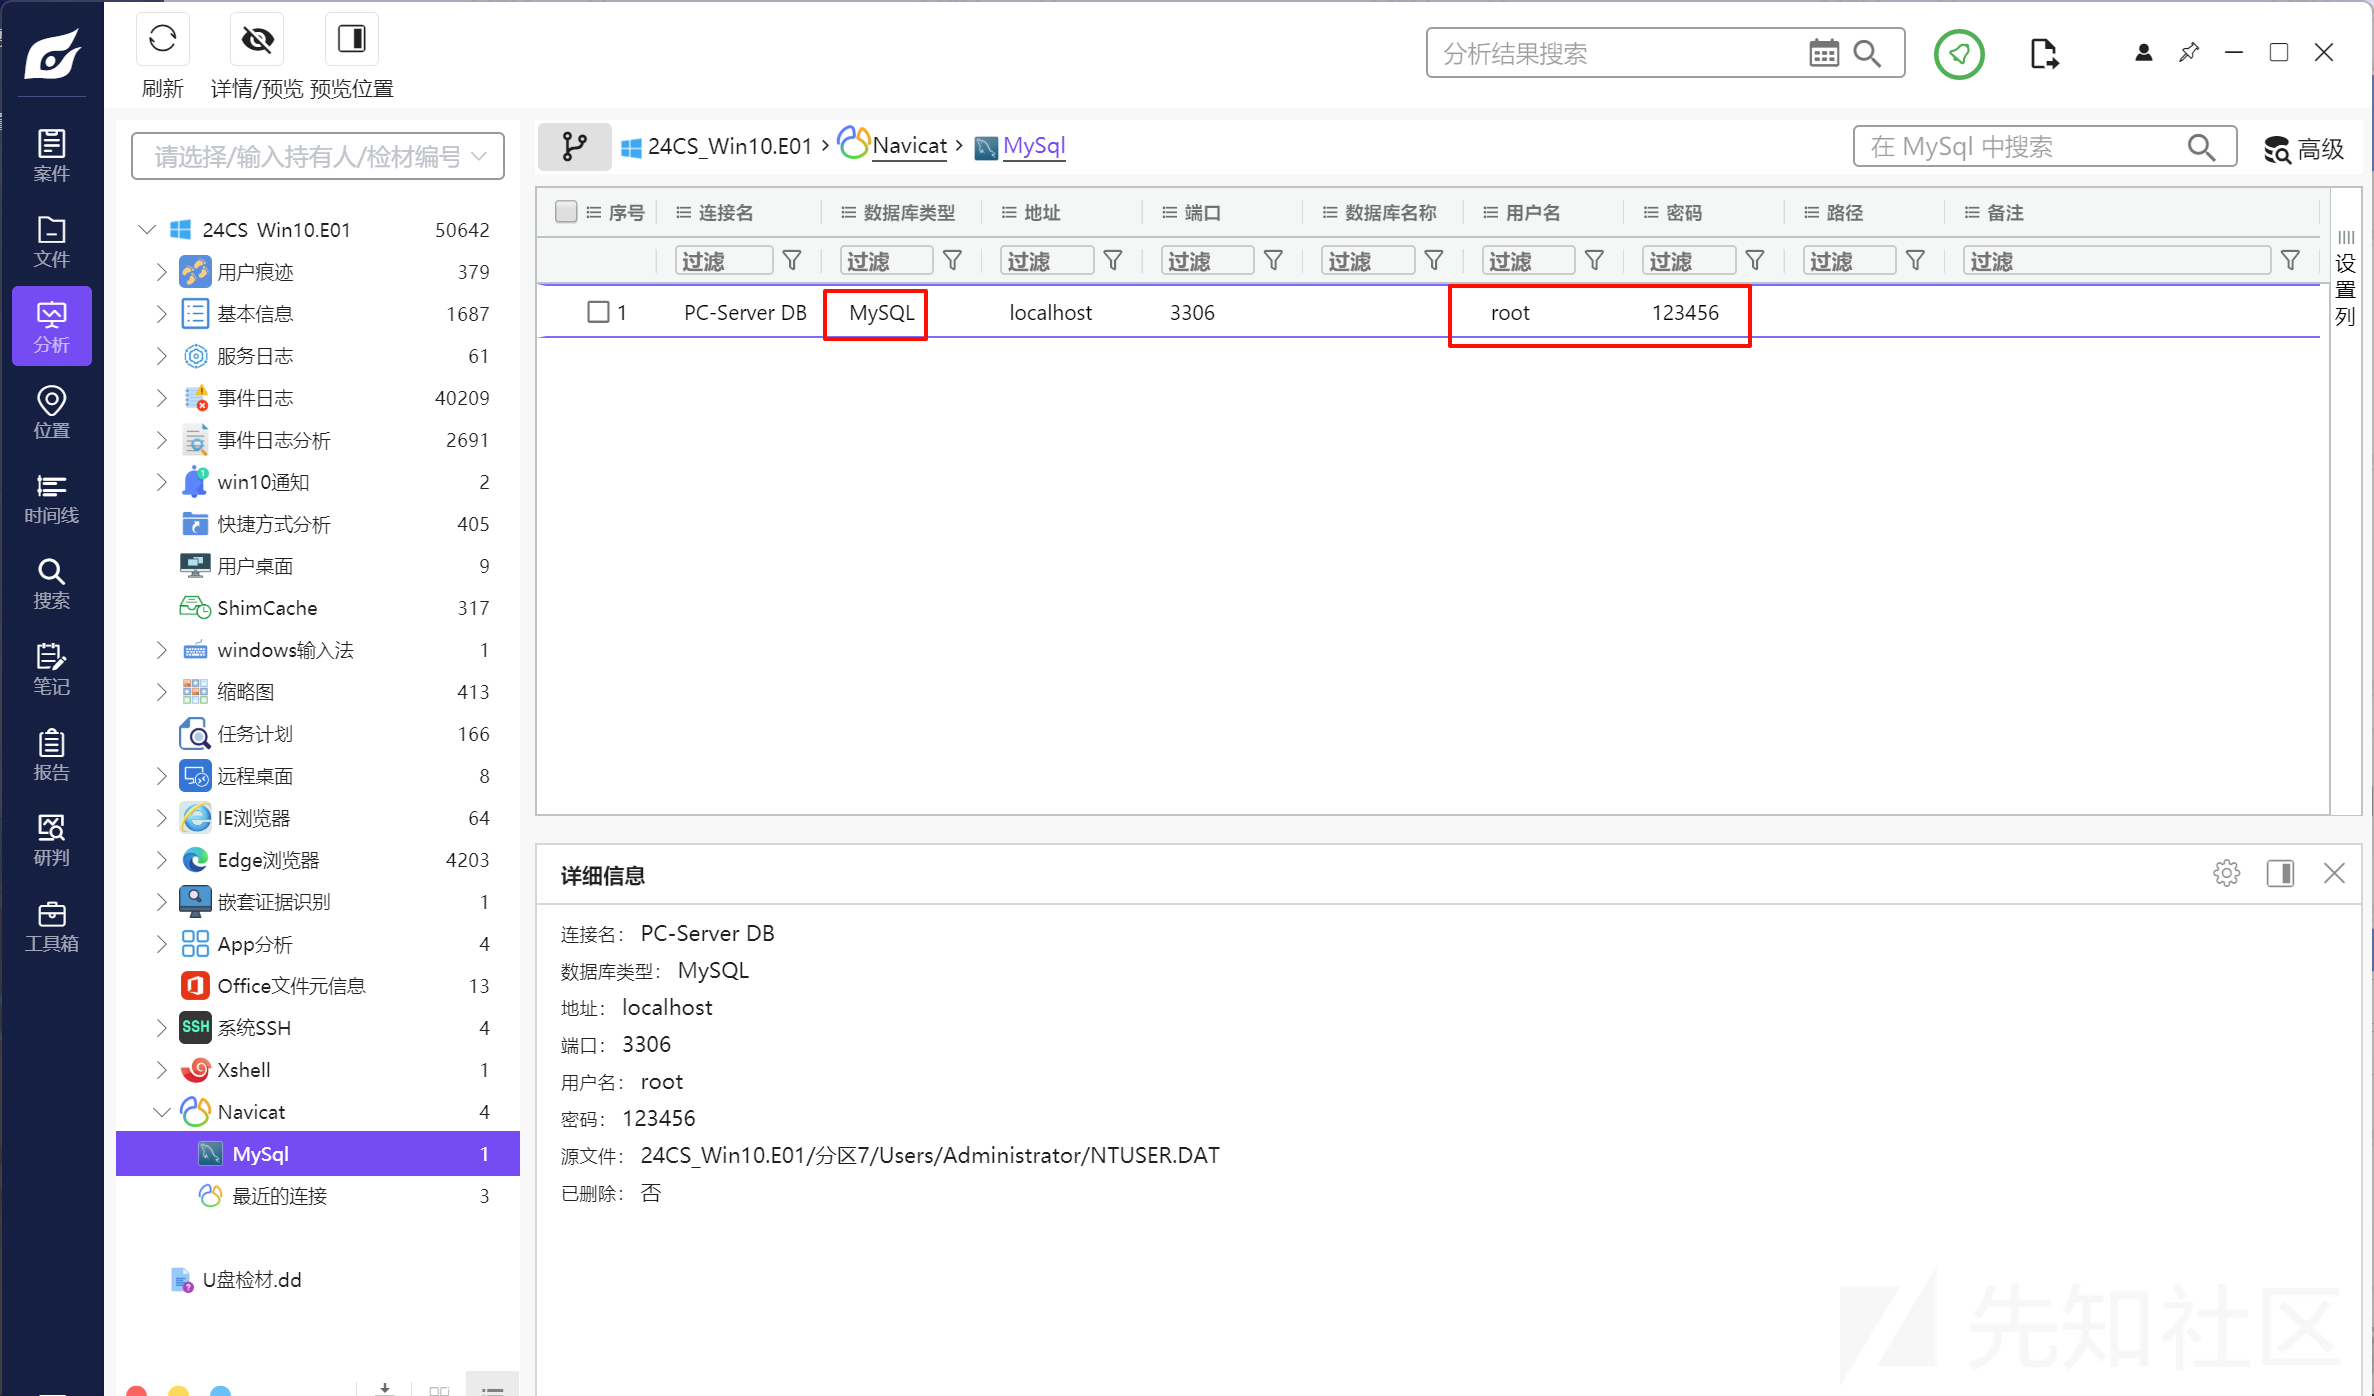Open the 持有人/检材编号 dropdown
The image size is (2374, 1396).
point(318,156)
